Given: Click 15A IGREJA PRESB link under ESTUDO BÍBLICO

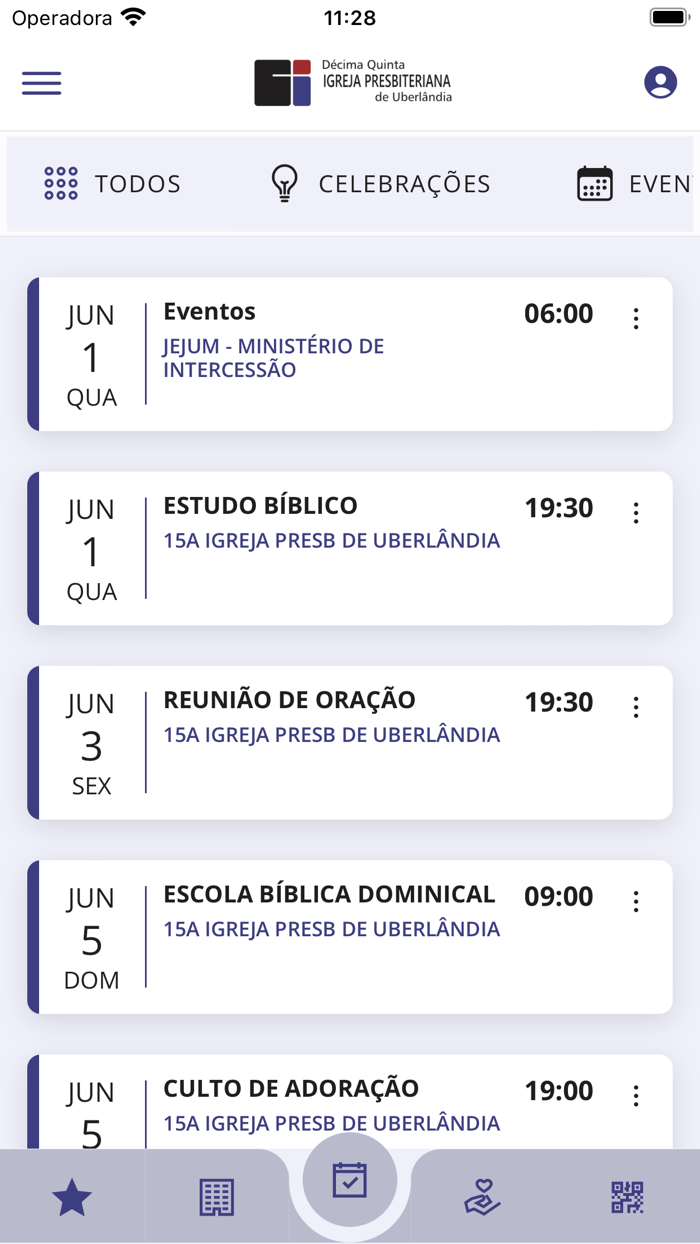Looking at the screenshot, I should [x=332, y=540].
